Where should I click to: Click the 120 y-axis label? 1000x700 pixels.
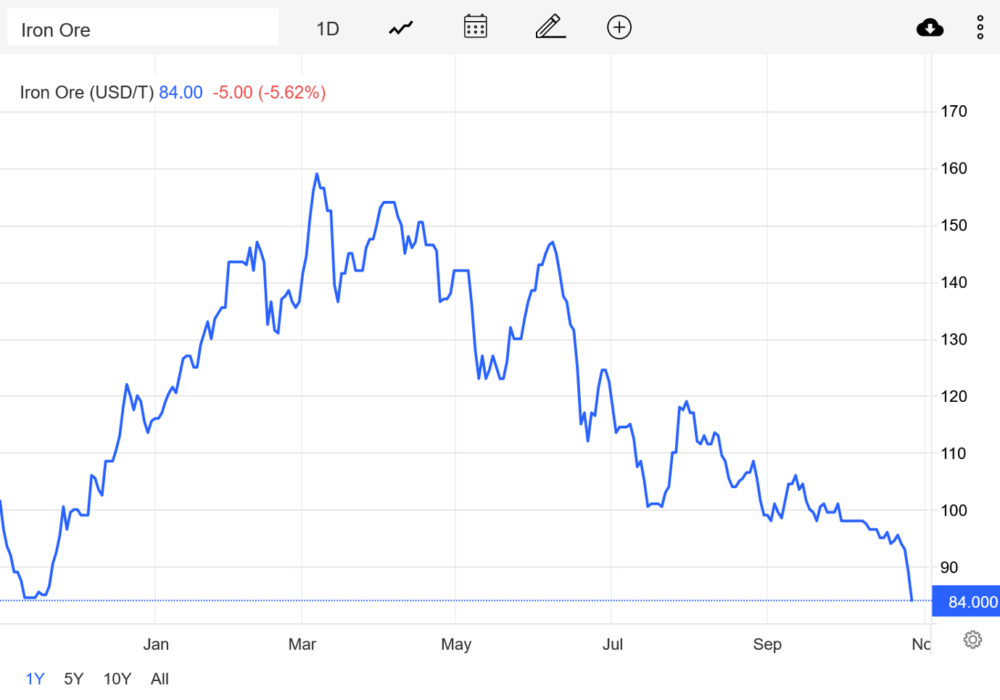tap(953, 397)
